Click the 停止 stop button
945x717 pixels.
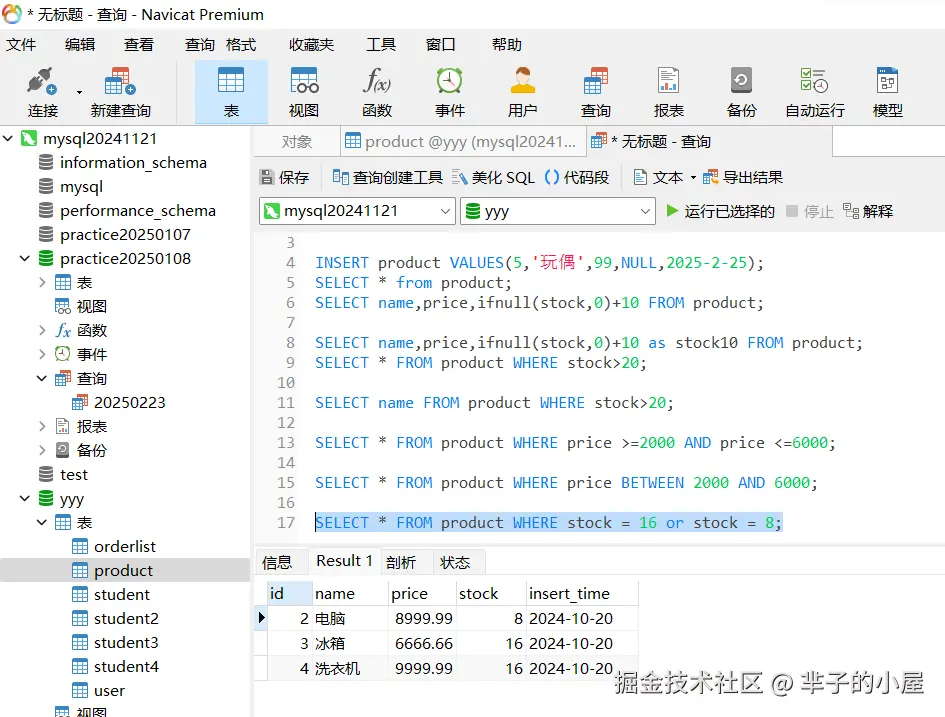tap(809, 211)
